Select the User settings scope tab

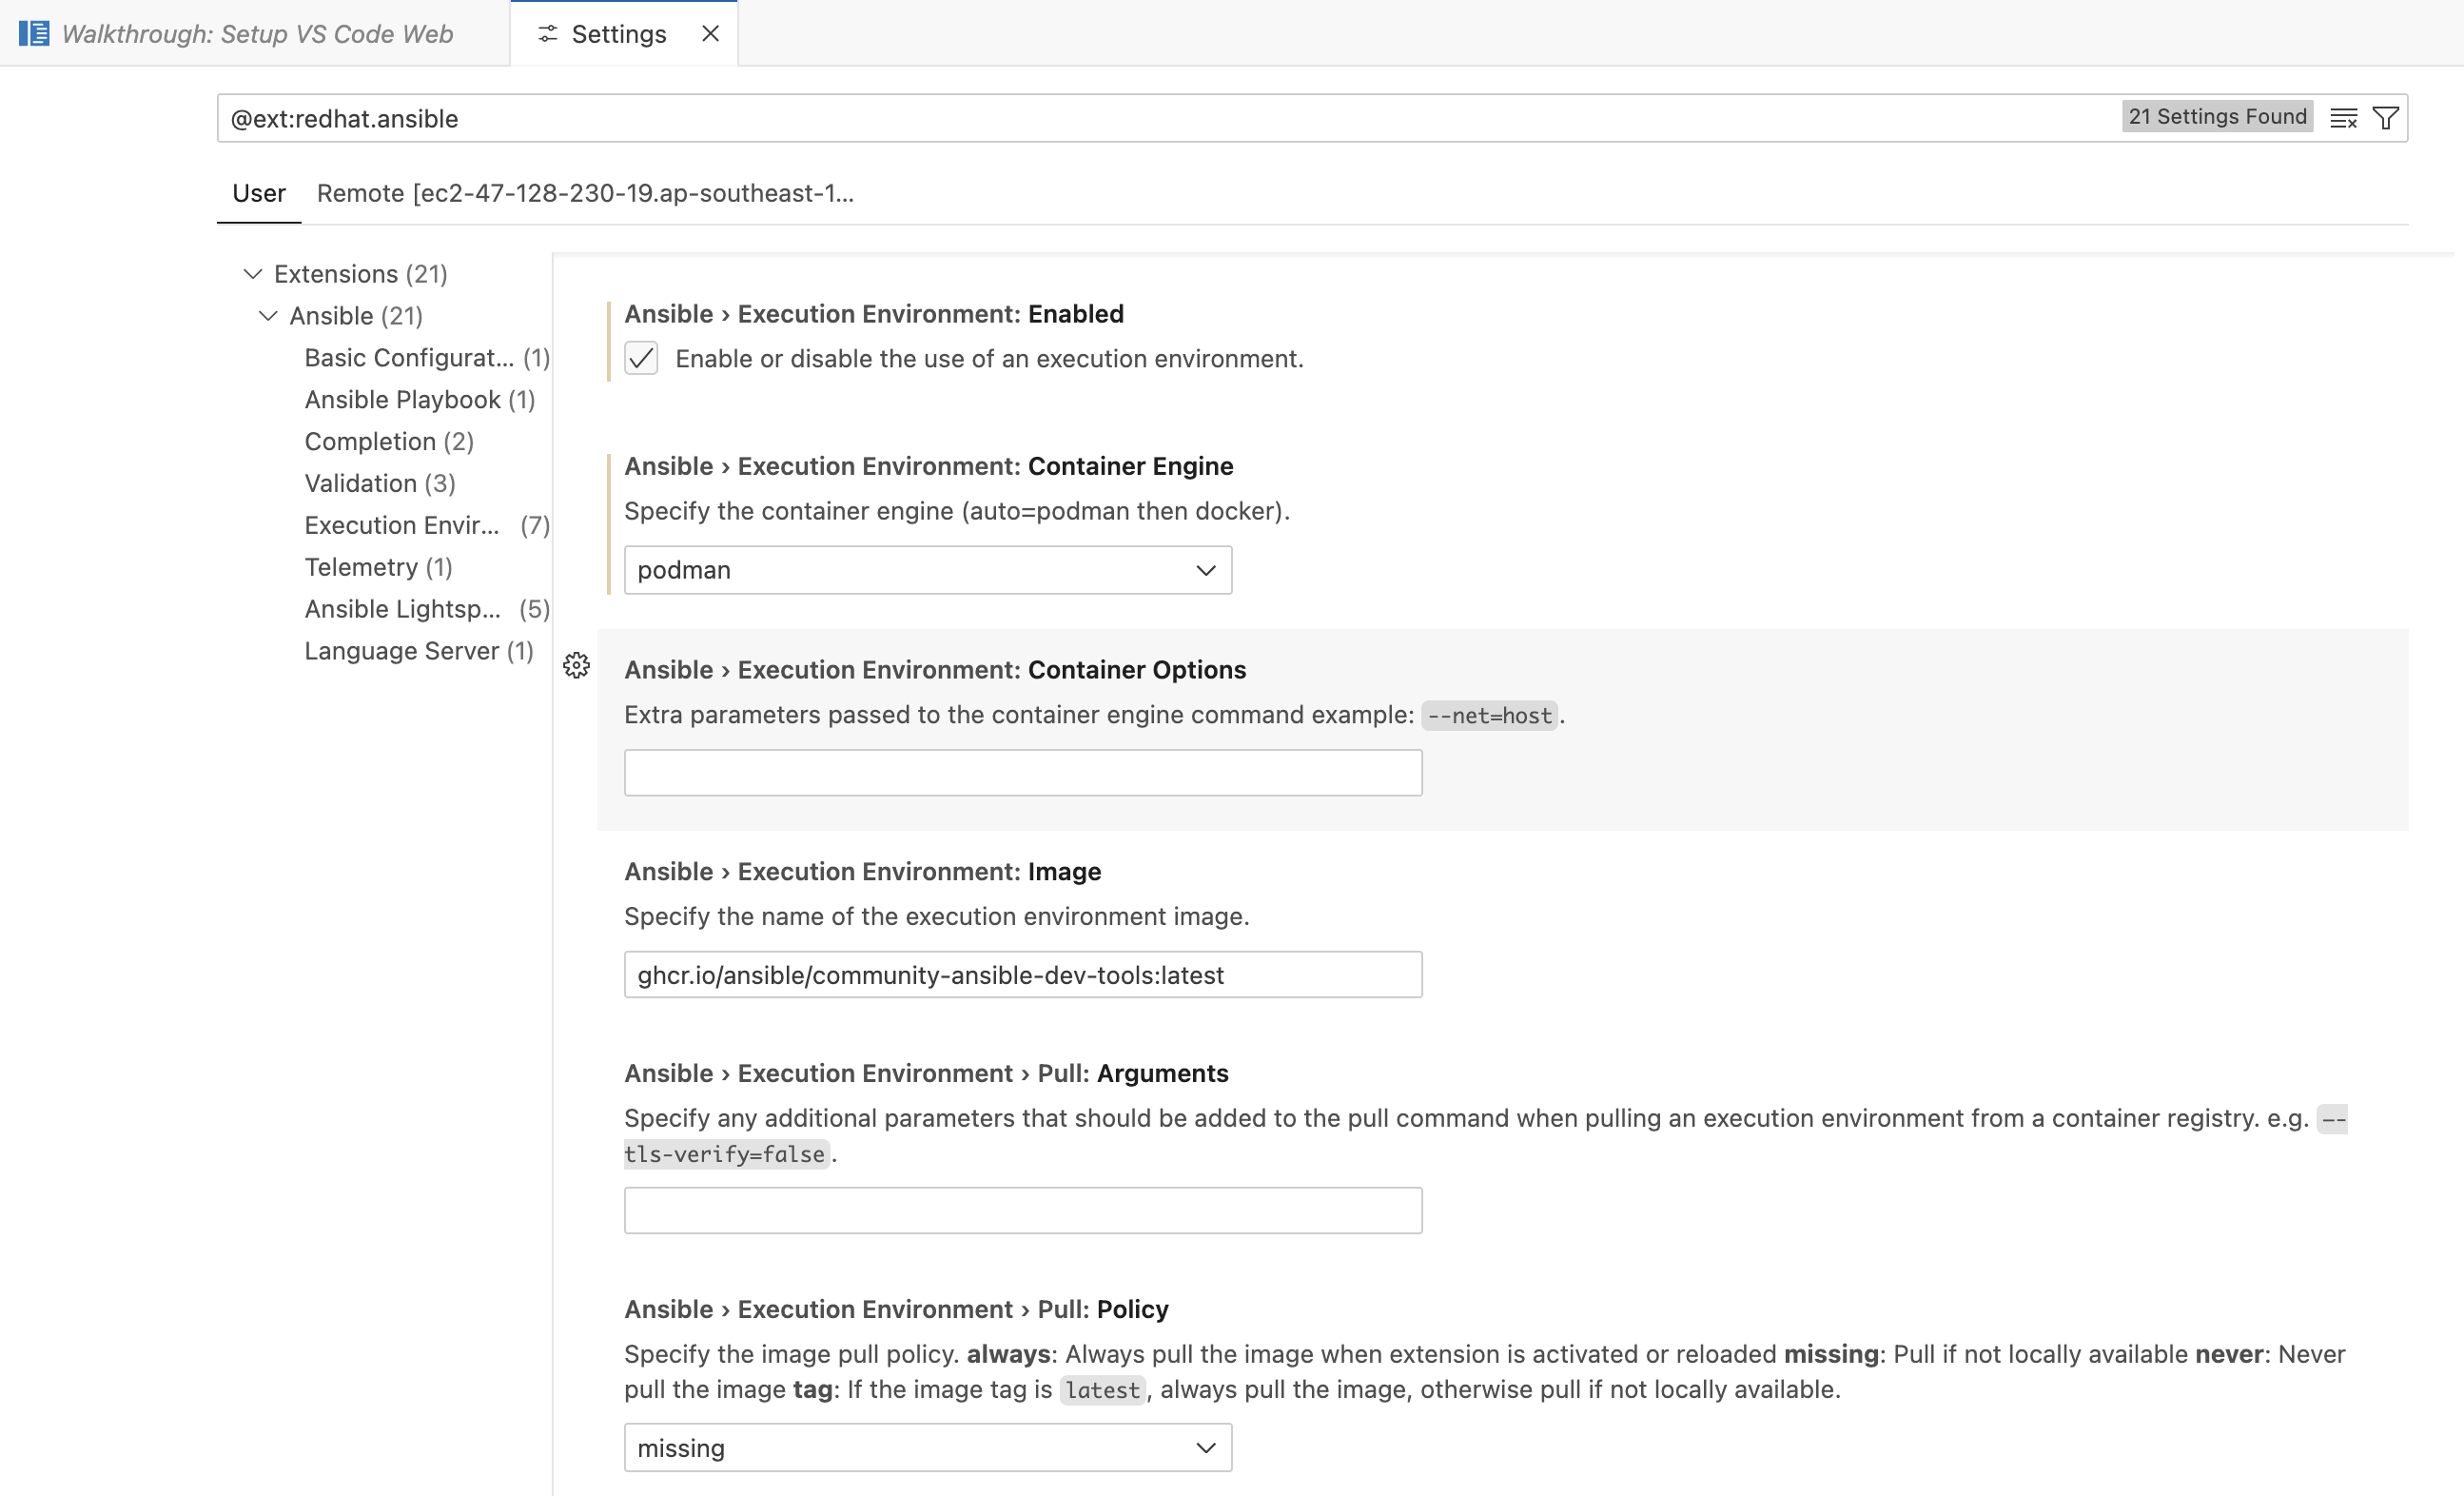pyautogui.click(x=259, y=193)
